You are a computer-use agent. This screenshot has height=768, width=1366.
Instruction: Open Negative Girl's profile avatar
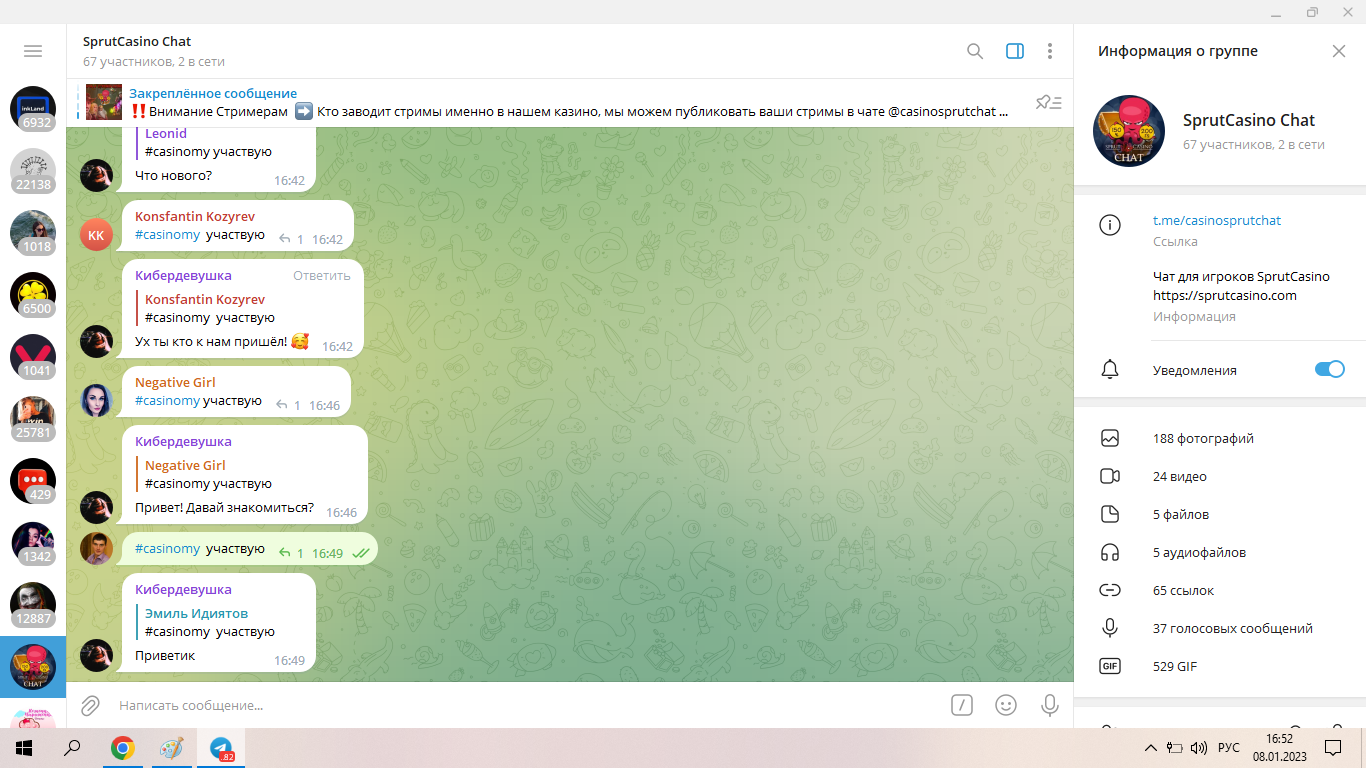(x=96, y=401)
